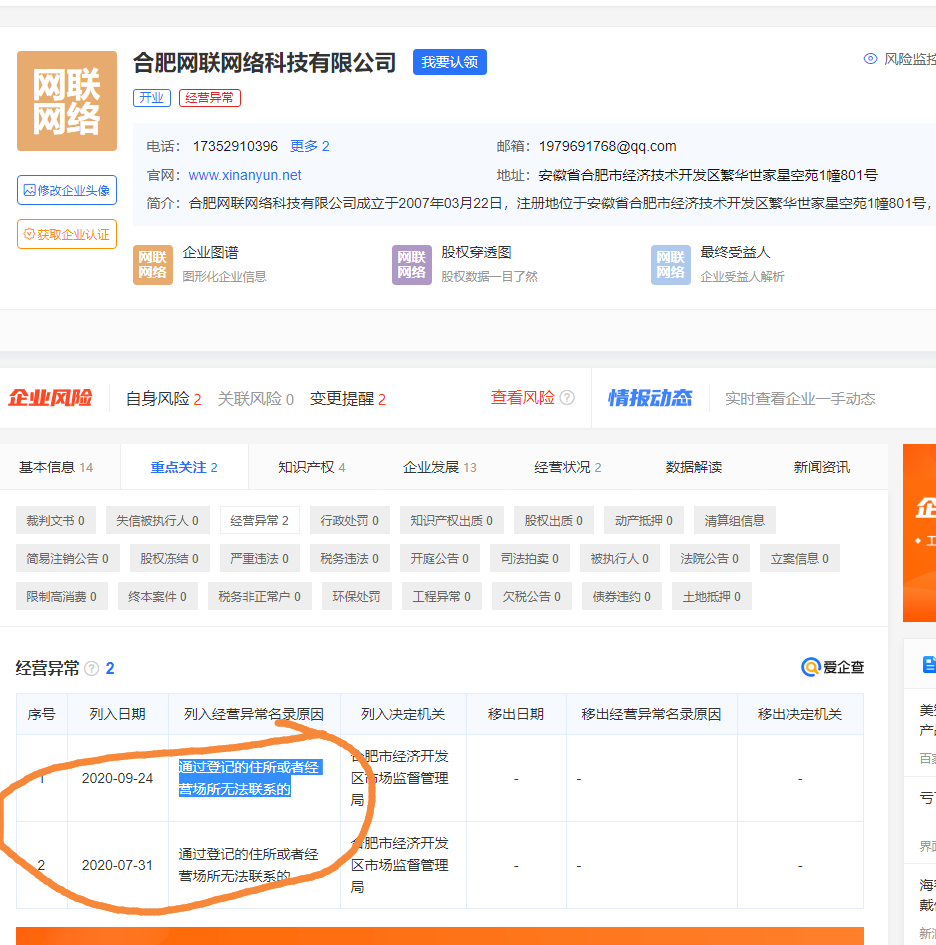The width and height of the screenshot is (936, 945).
Task: Select 失信被执行人 0 filter tag
Action: tap(157, 521)
